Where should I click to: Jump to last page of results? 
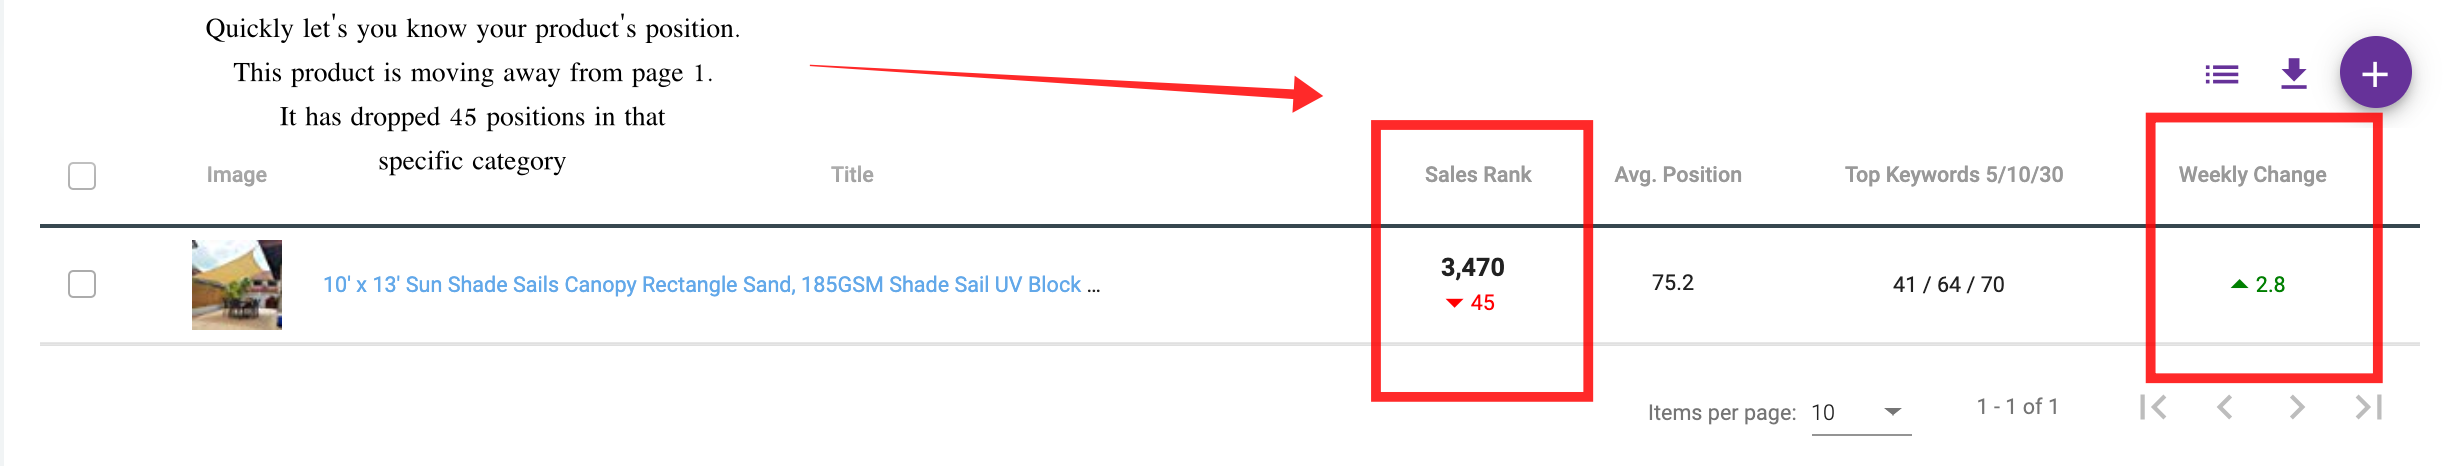[x=2369, y=407]
